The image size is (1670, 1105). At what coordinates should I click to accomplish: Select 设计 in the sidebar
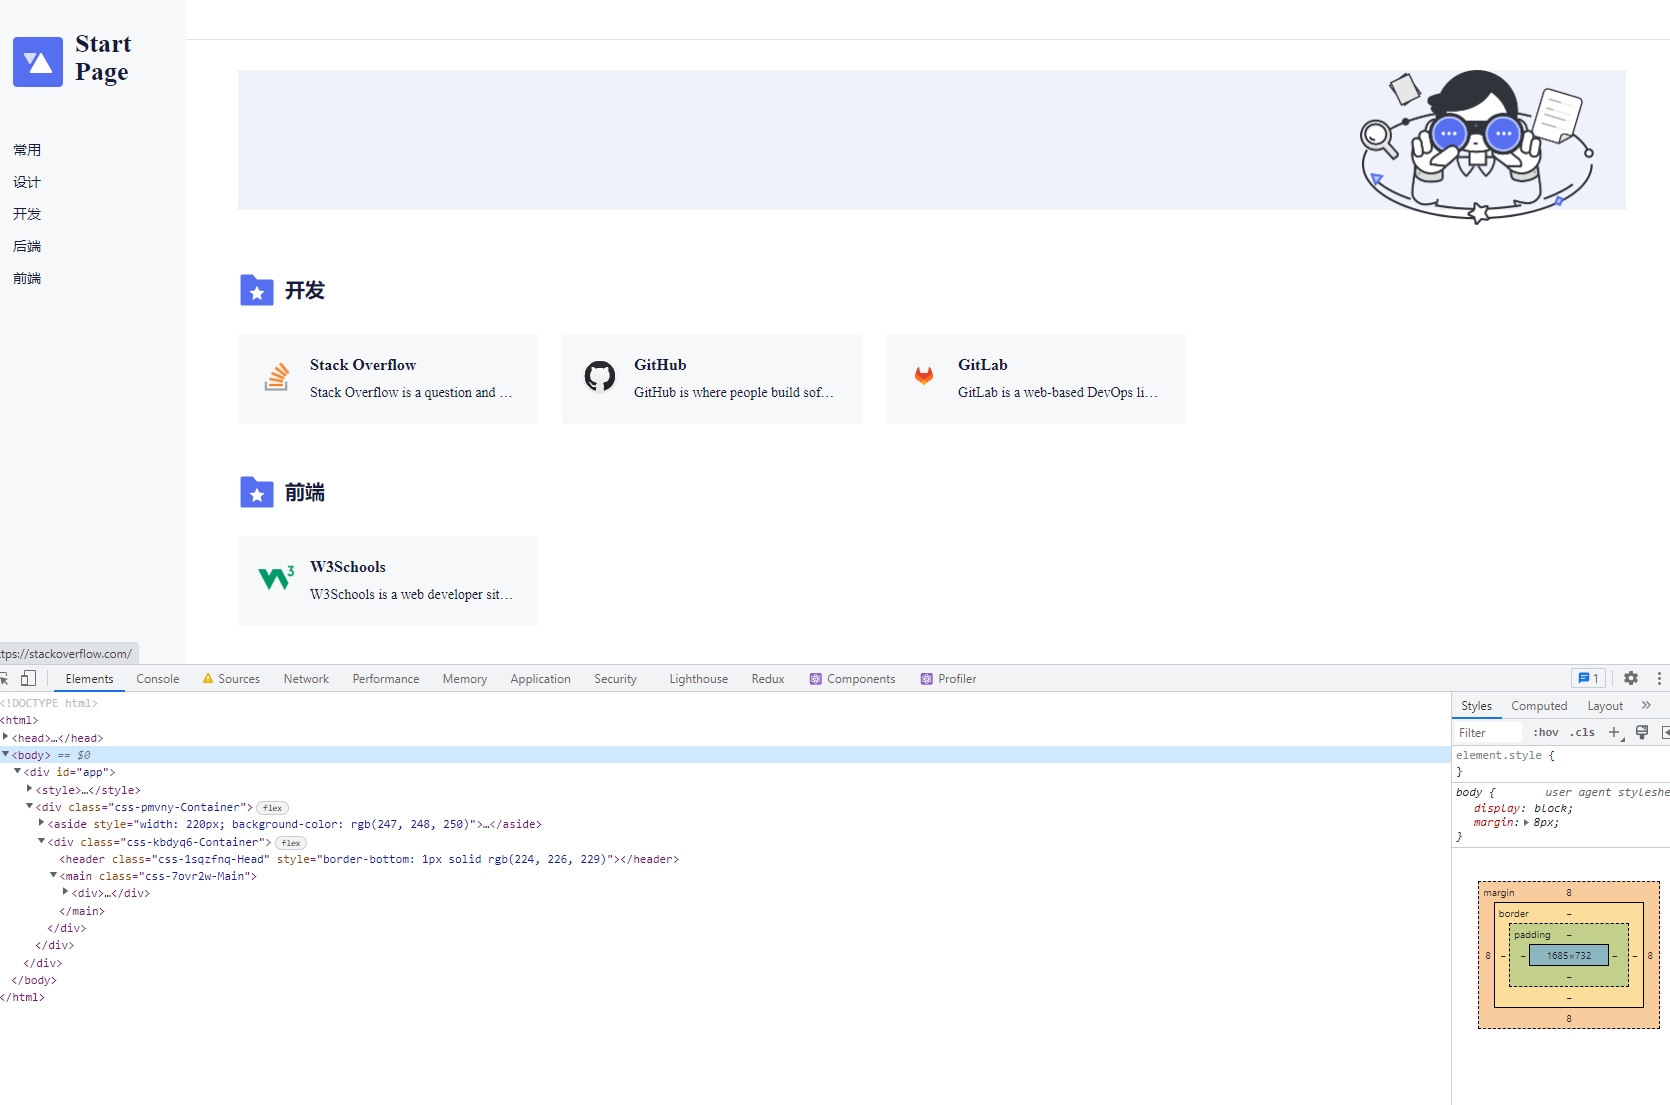coord(27,182)
